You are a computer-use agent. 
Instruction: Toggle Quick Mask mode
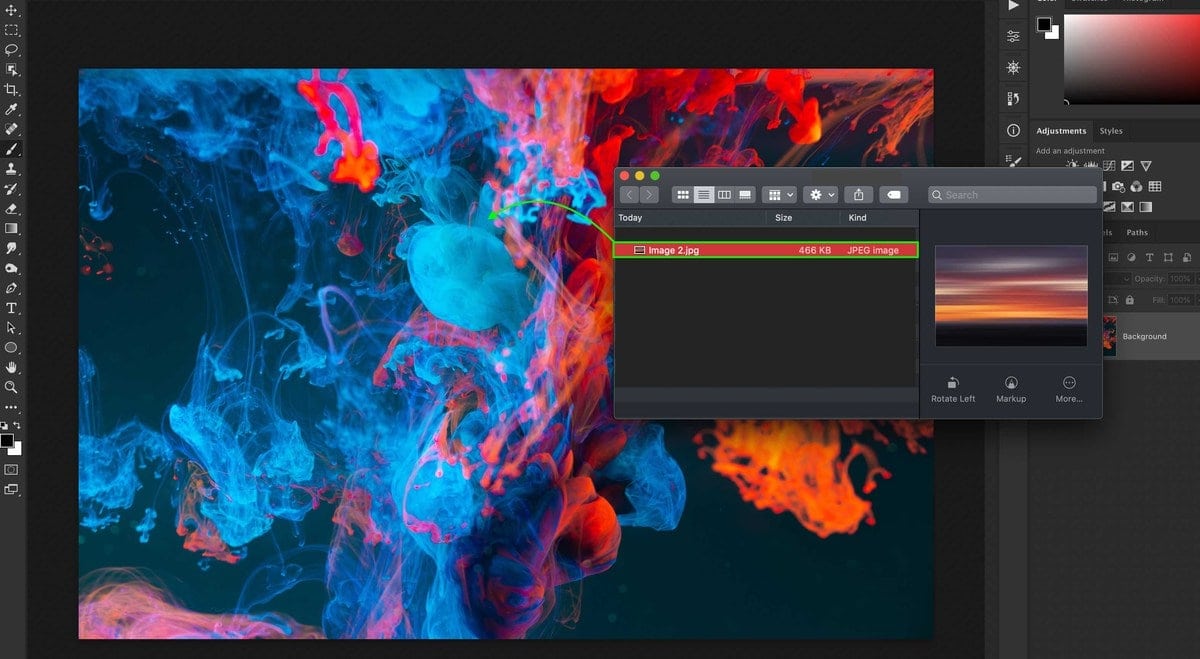pos(12,468)
